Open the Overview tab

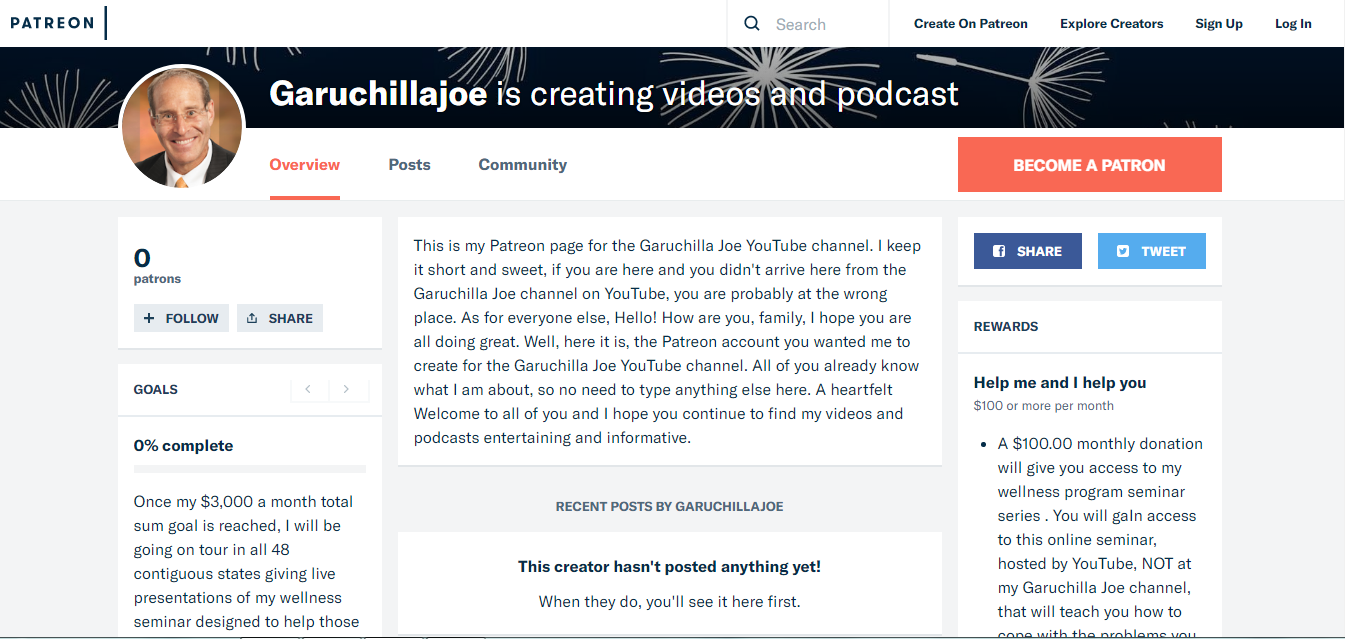point(305,165)
